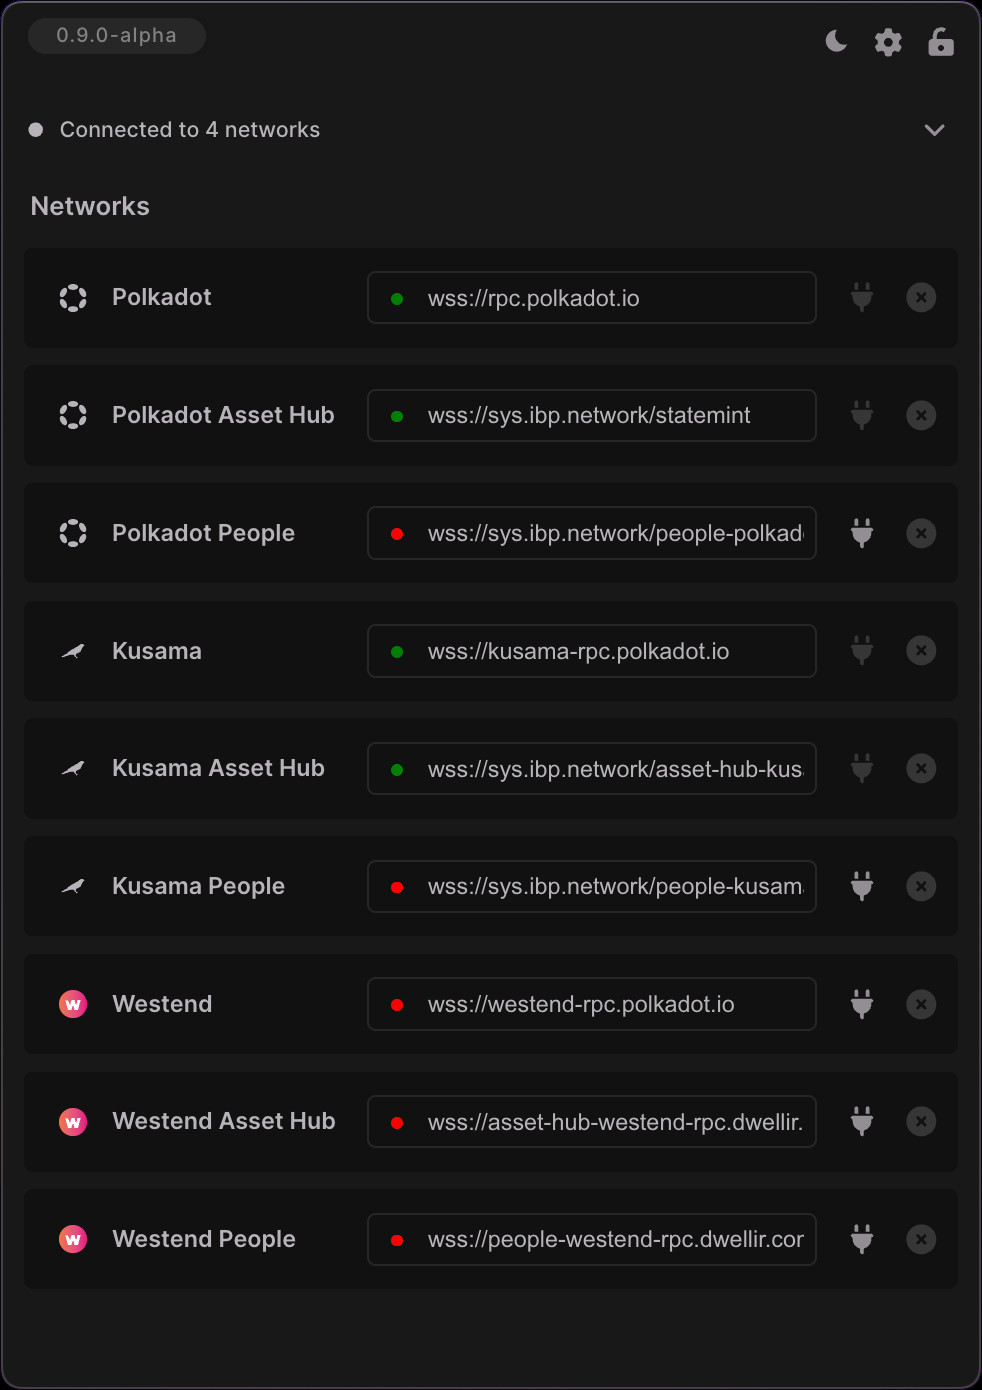Expand the Connected to 4 networks chevron
Image resolution: width=982 pixels, height=1390 pixels.
[934, 130]
